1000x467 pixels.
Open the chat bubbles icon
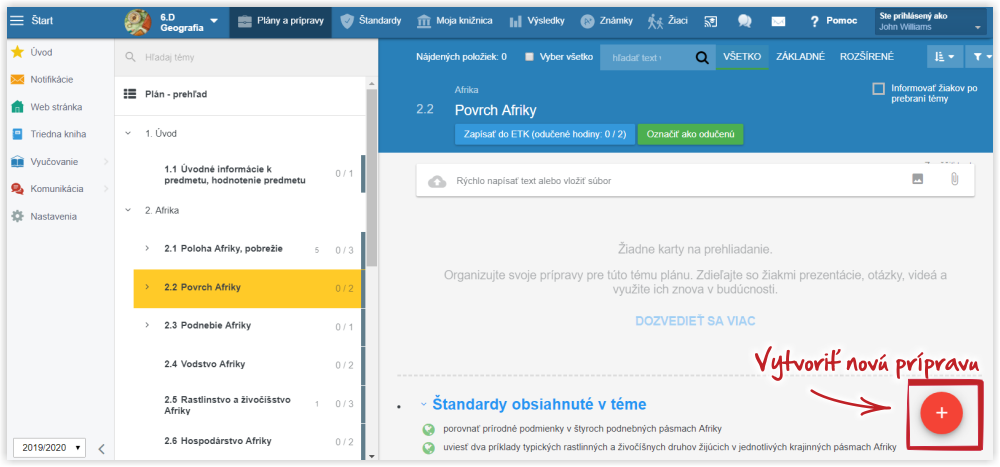744,21
